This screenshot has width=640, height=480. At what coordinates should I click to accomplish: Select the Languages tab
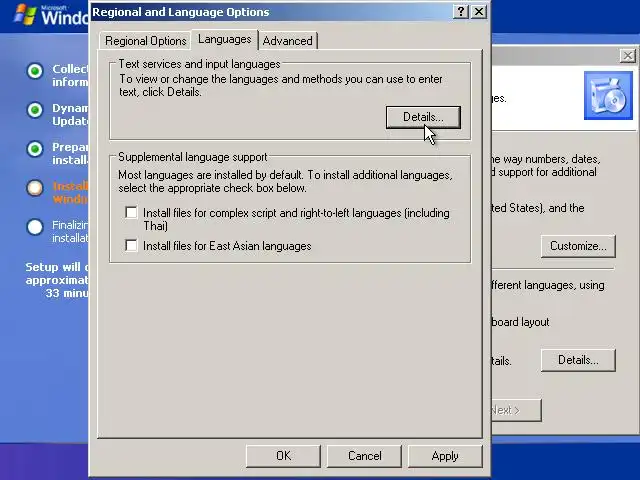click(x=224, y=39)
